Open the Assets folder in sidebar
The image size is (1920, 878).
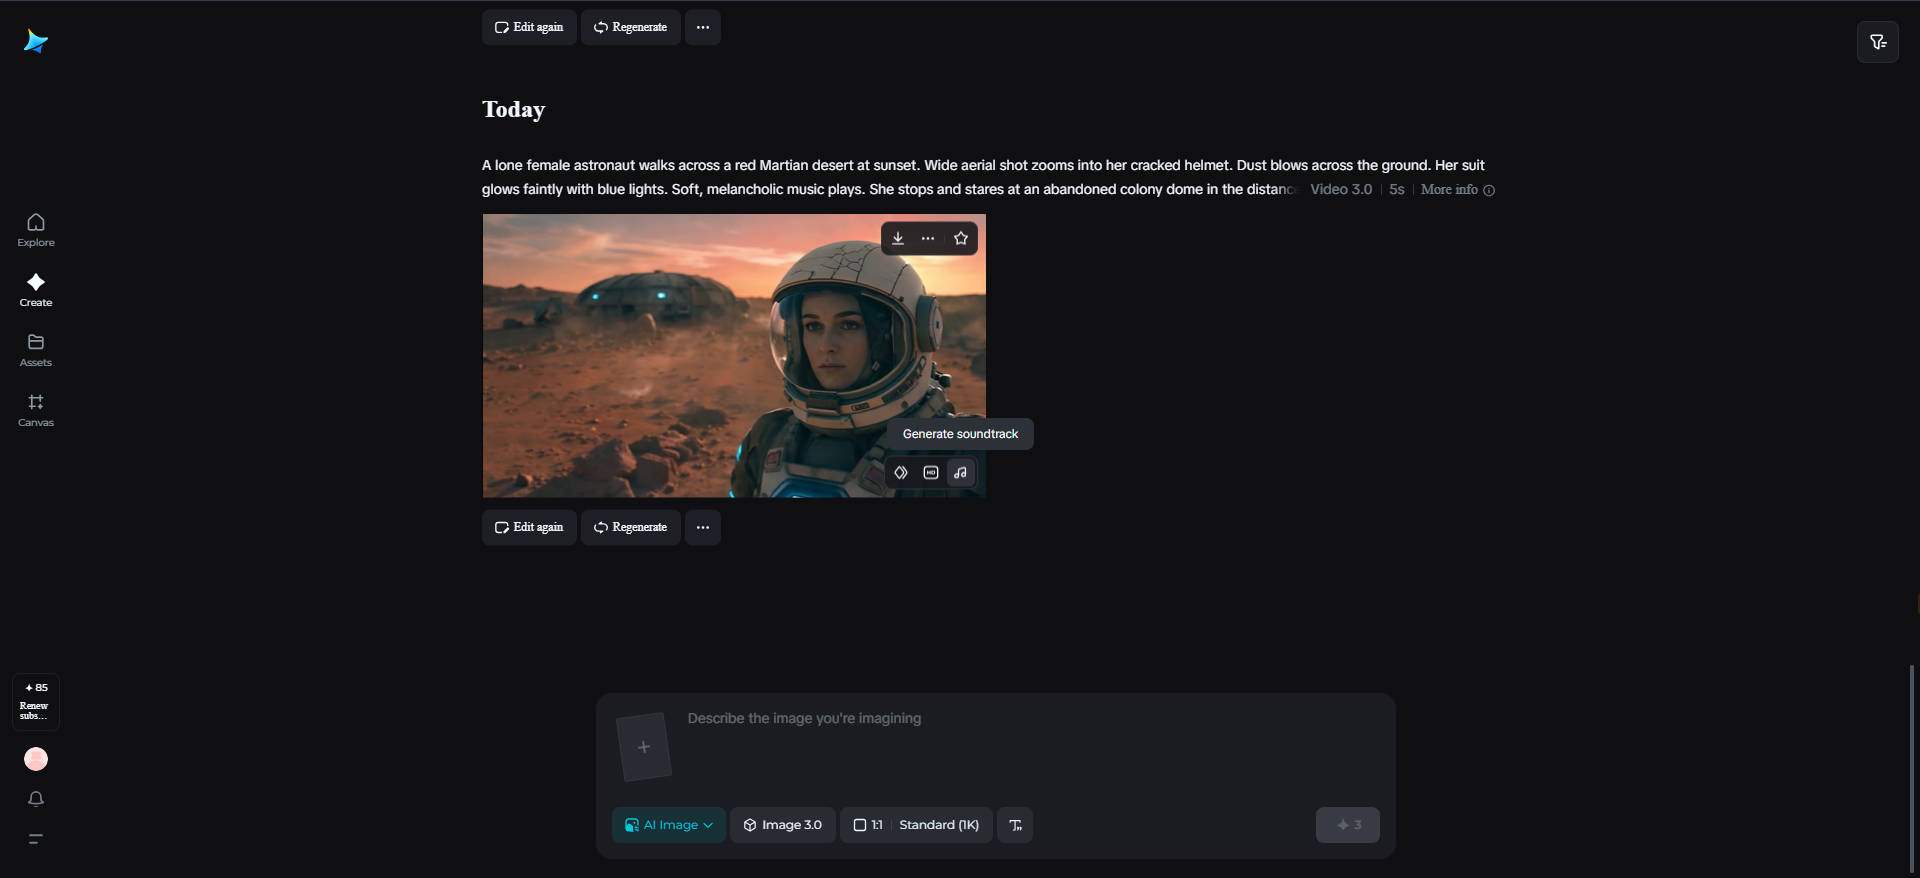click(x=36, y=350)
